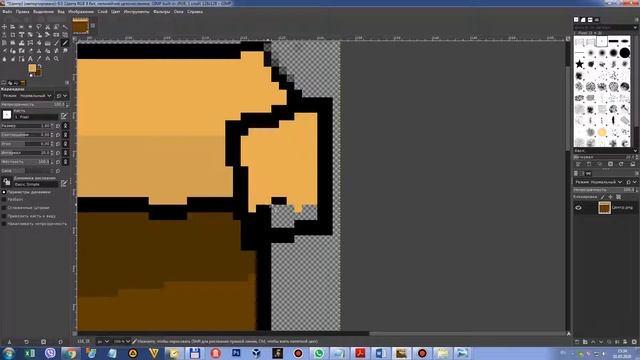The width and height of the screenshot is (640, 360).
Task: Open the Basic brush tags dropdown arrow
Action: pyautogui.click(x=635, y=151)
